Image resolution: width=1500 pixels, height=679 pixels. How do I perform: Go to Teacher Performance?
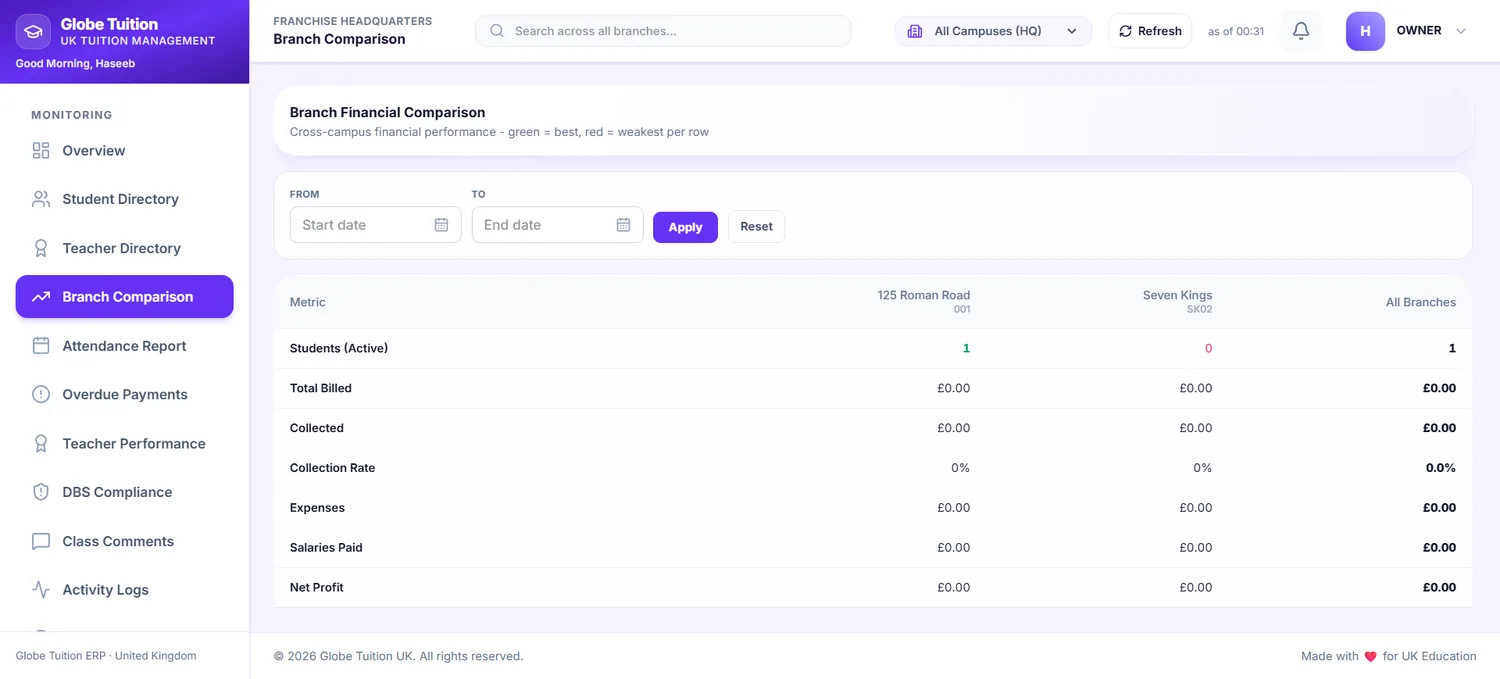pos(125,443)
